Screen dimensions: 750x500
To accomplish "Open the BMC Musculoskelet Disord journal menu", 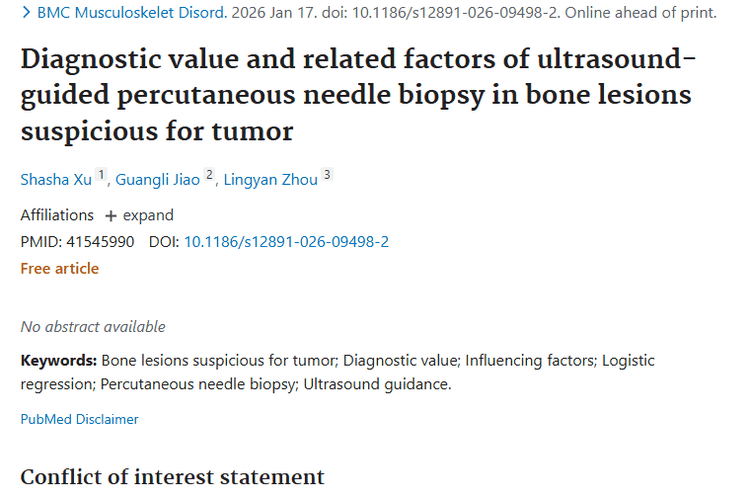I will [x=123, y=14].
